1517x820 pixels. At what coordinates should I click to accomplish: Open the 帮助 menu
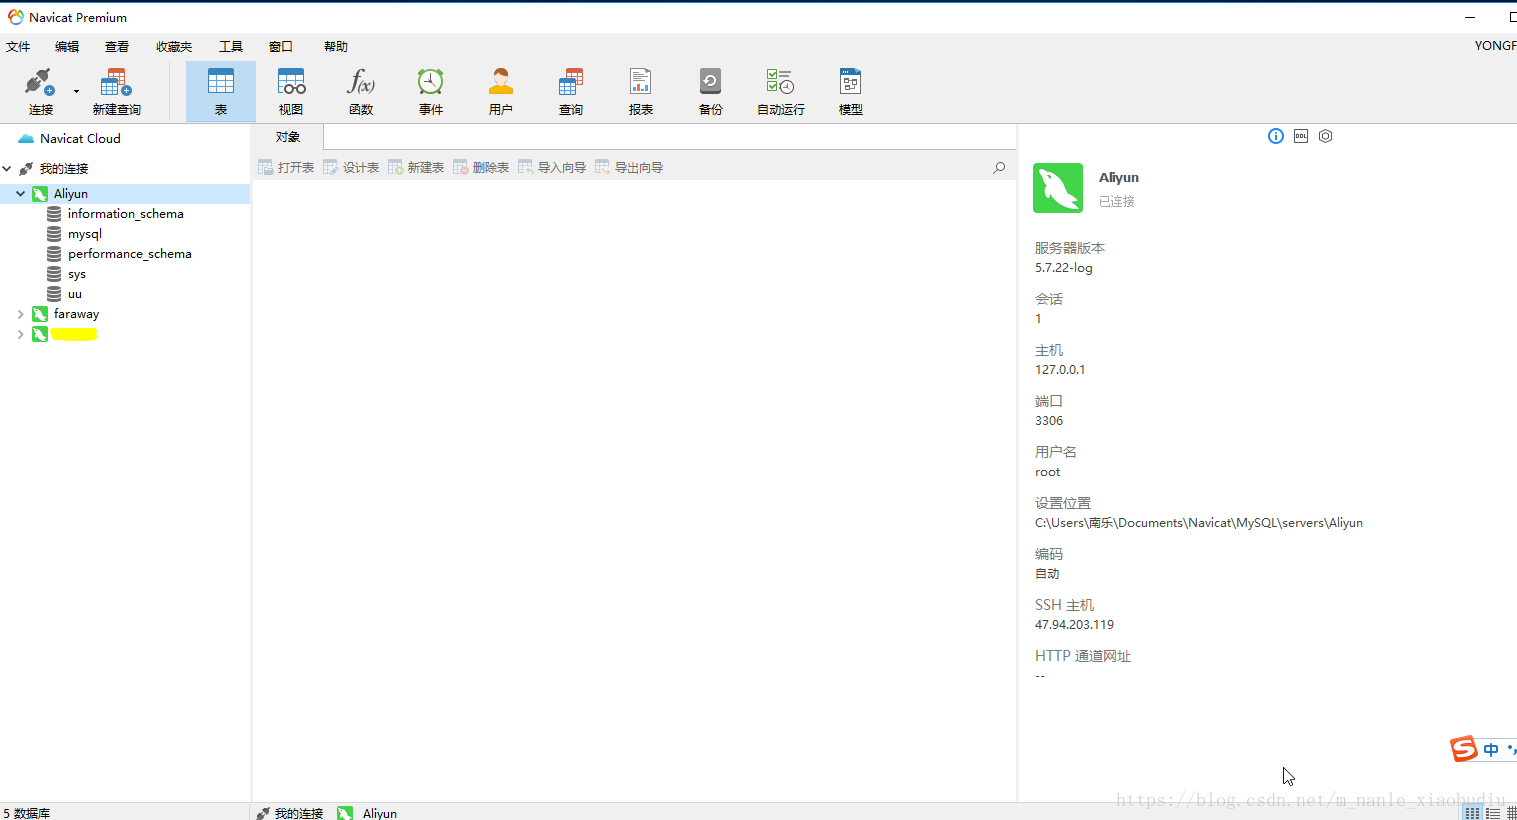[x=336, y=46]
